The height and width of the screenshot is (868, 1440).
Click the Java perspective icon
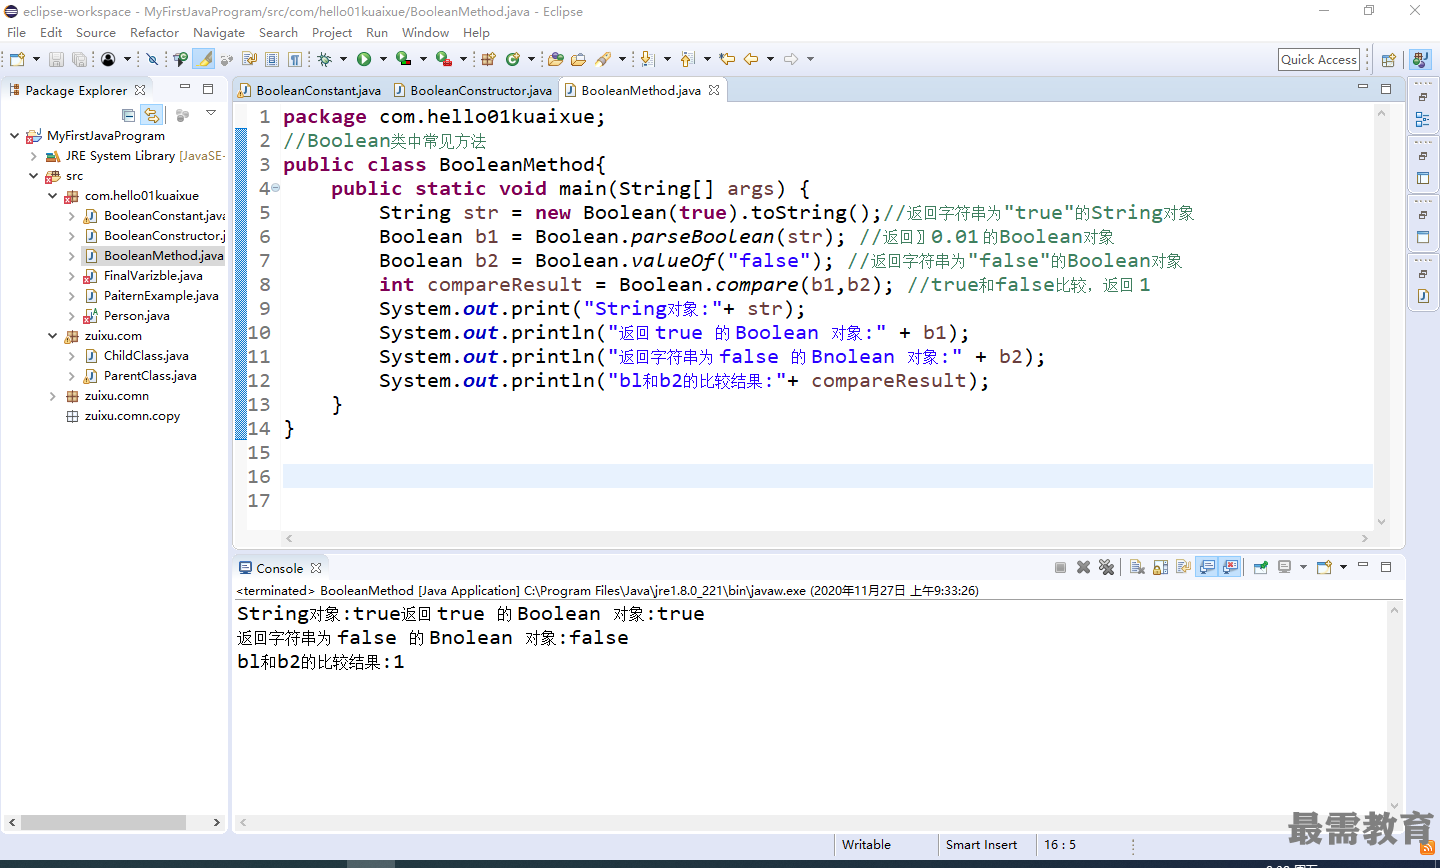pyautogui.click(x=1420, y=60)
